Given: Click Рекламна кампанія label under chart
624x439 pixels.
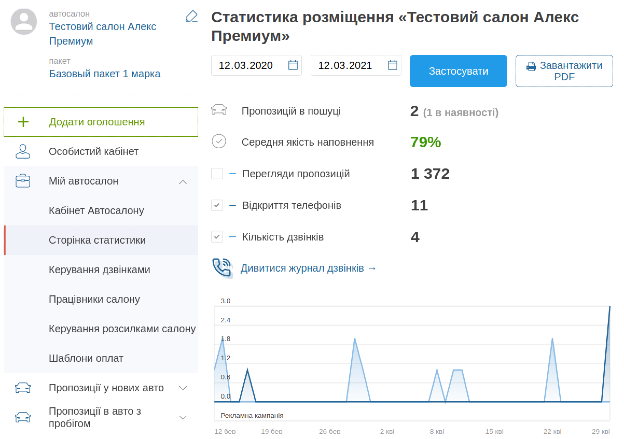Looking at the screenshot, I should [252, 416].
